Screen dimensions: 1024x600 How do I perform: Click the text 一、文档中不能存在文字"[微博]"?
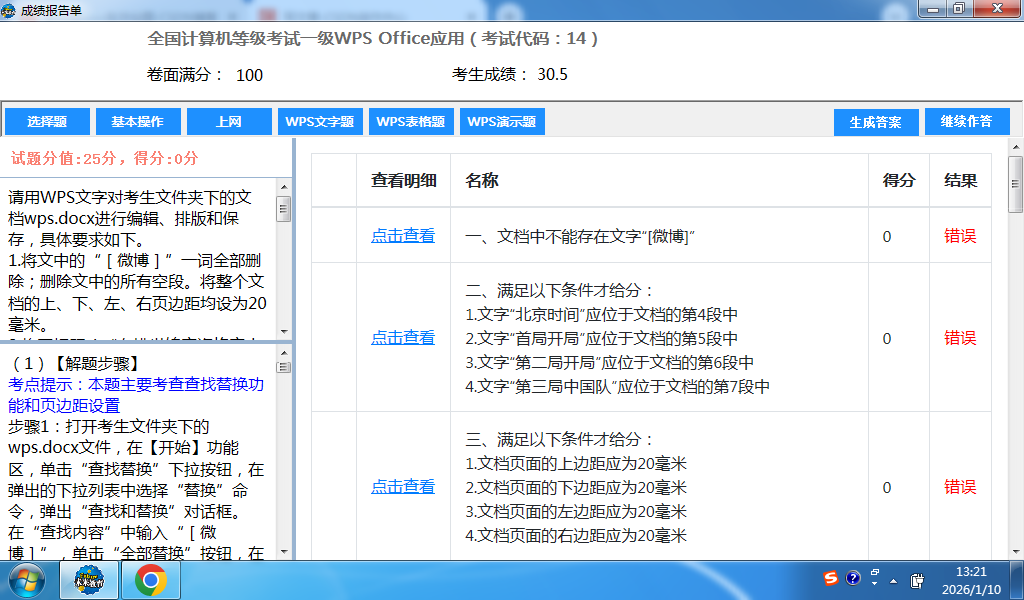[580, 236]
